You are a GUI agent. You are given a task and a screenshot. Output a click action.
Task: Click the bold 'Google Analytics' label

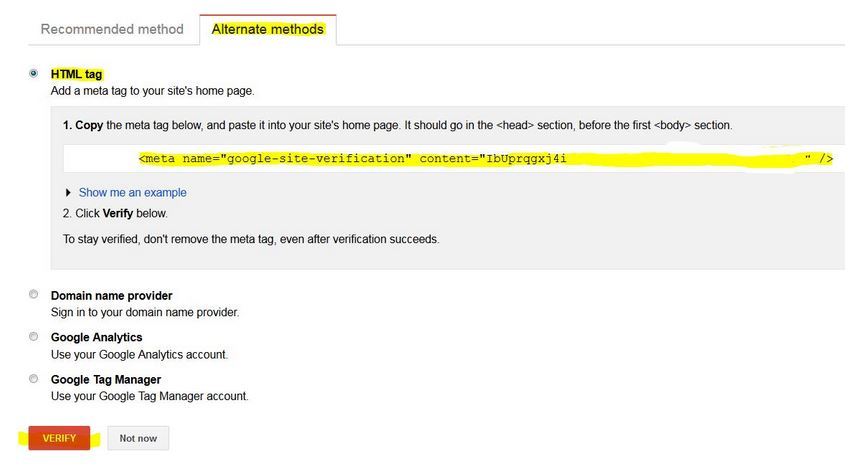tap(96, 338)
